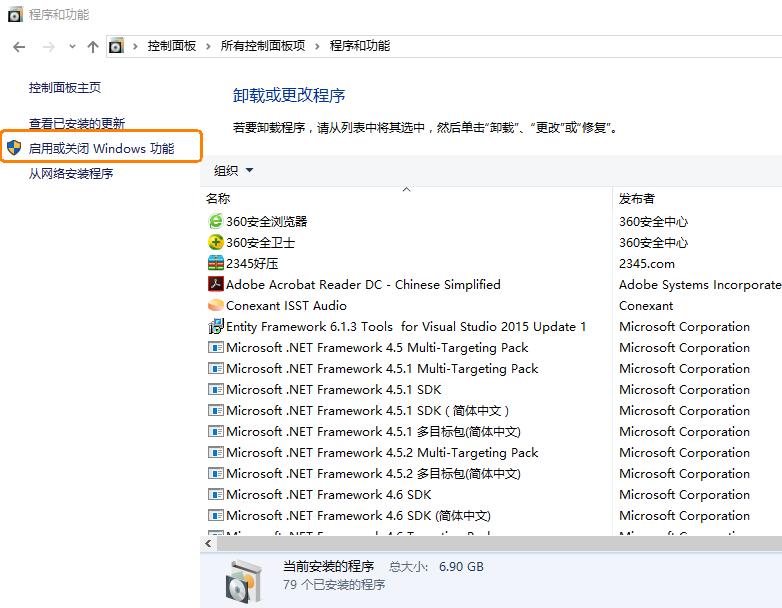Image resolution: width=782 pixels, height=608 pixels.
Task: Click the installed programs disc icon in details pane
Action: [243, 580]
